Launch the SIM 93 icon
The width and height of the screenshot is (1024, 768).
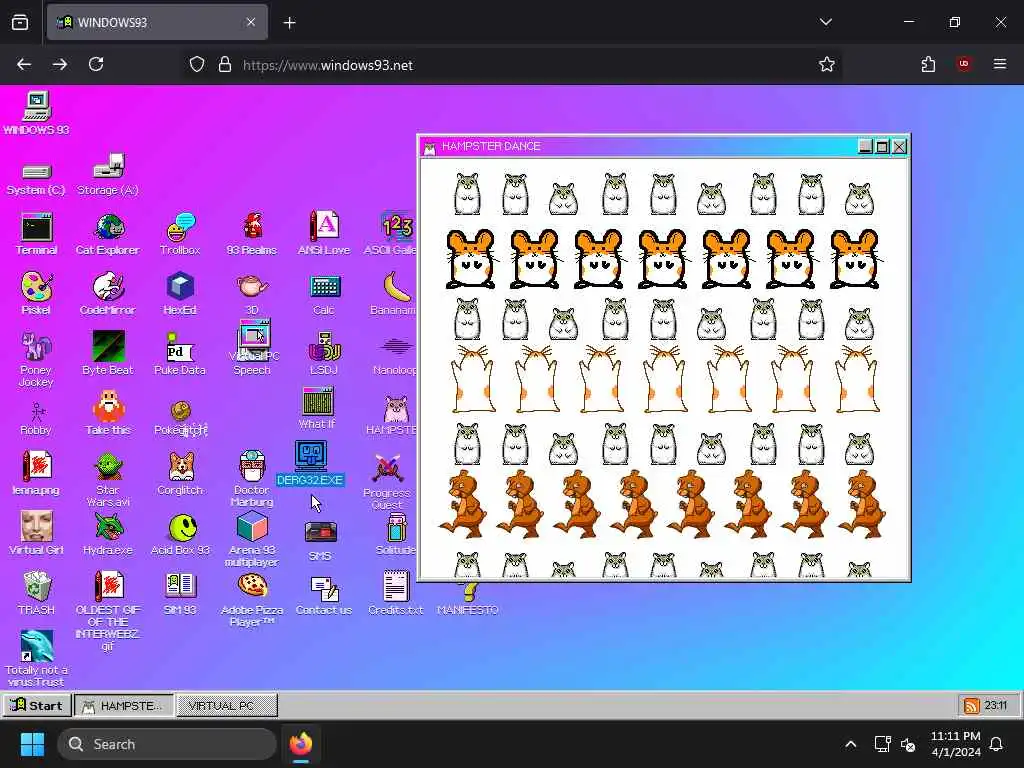click(180, 594)
